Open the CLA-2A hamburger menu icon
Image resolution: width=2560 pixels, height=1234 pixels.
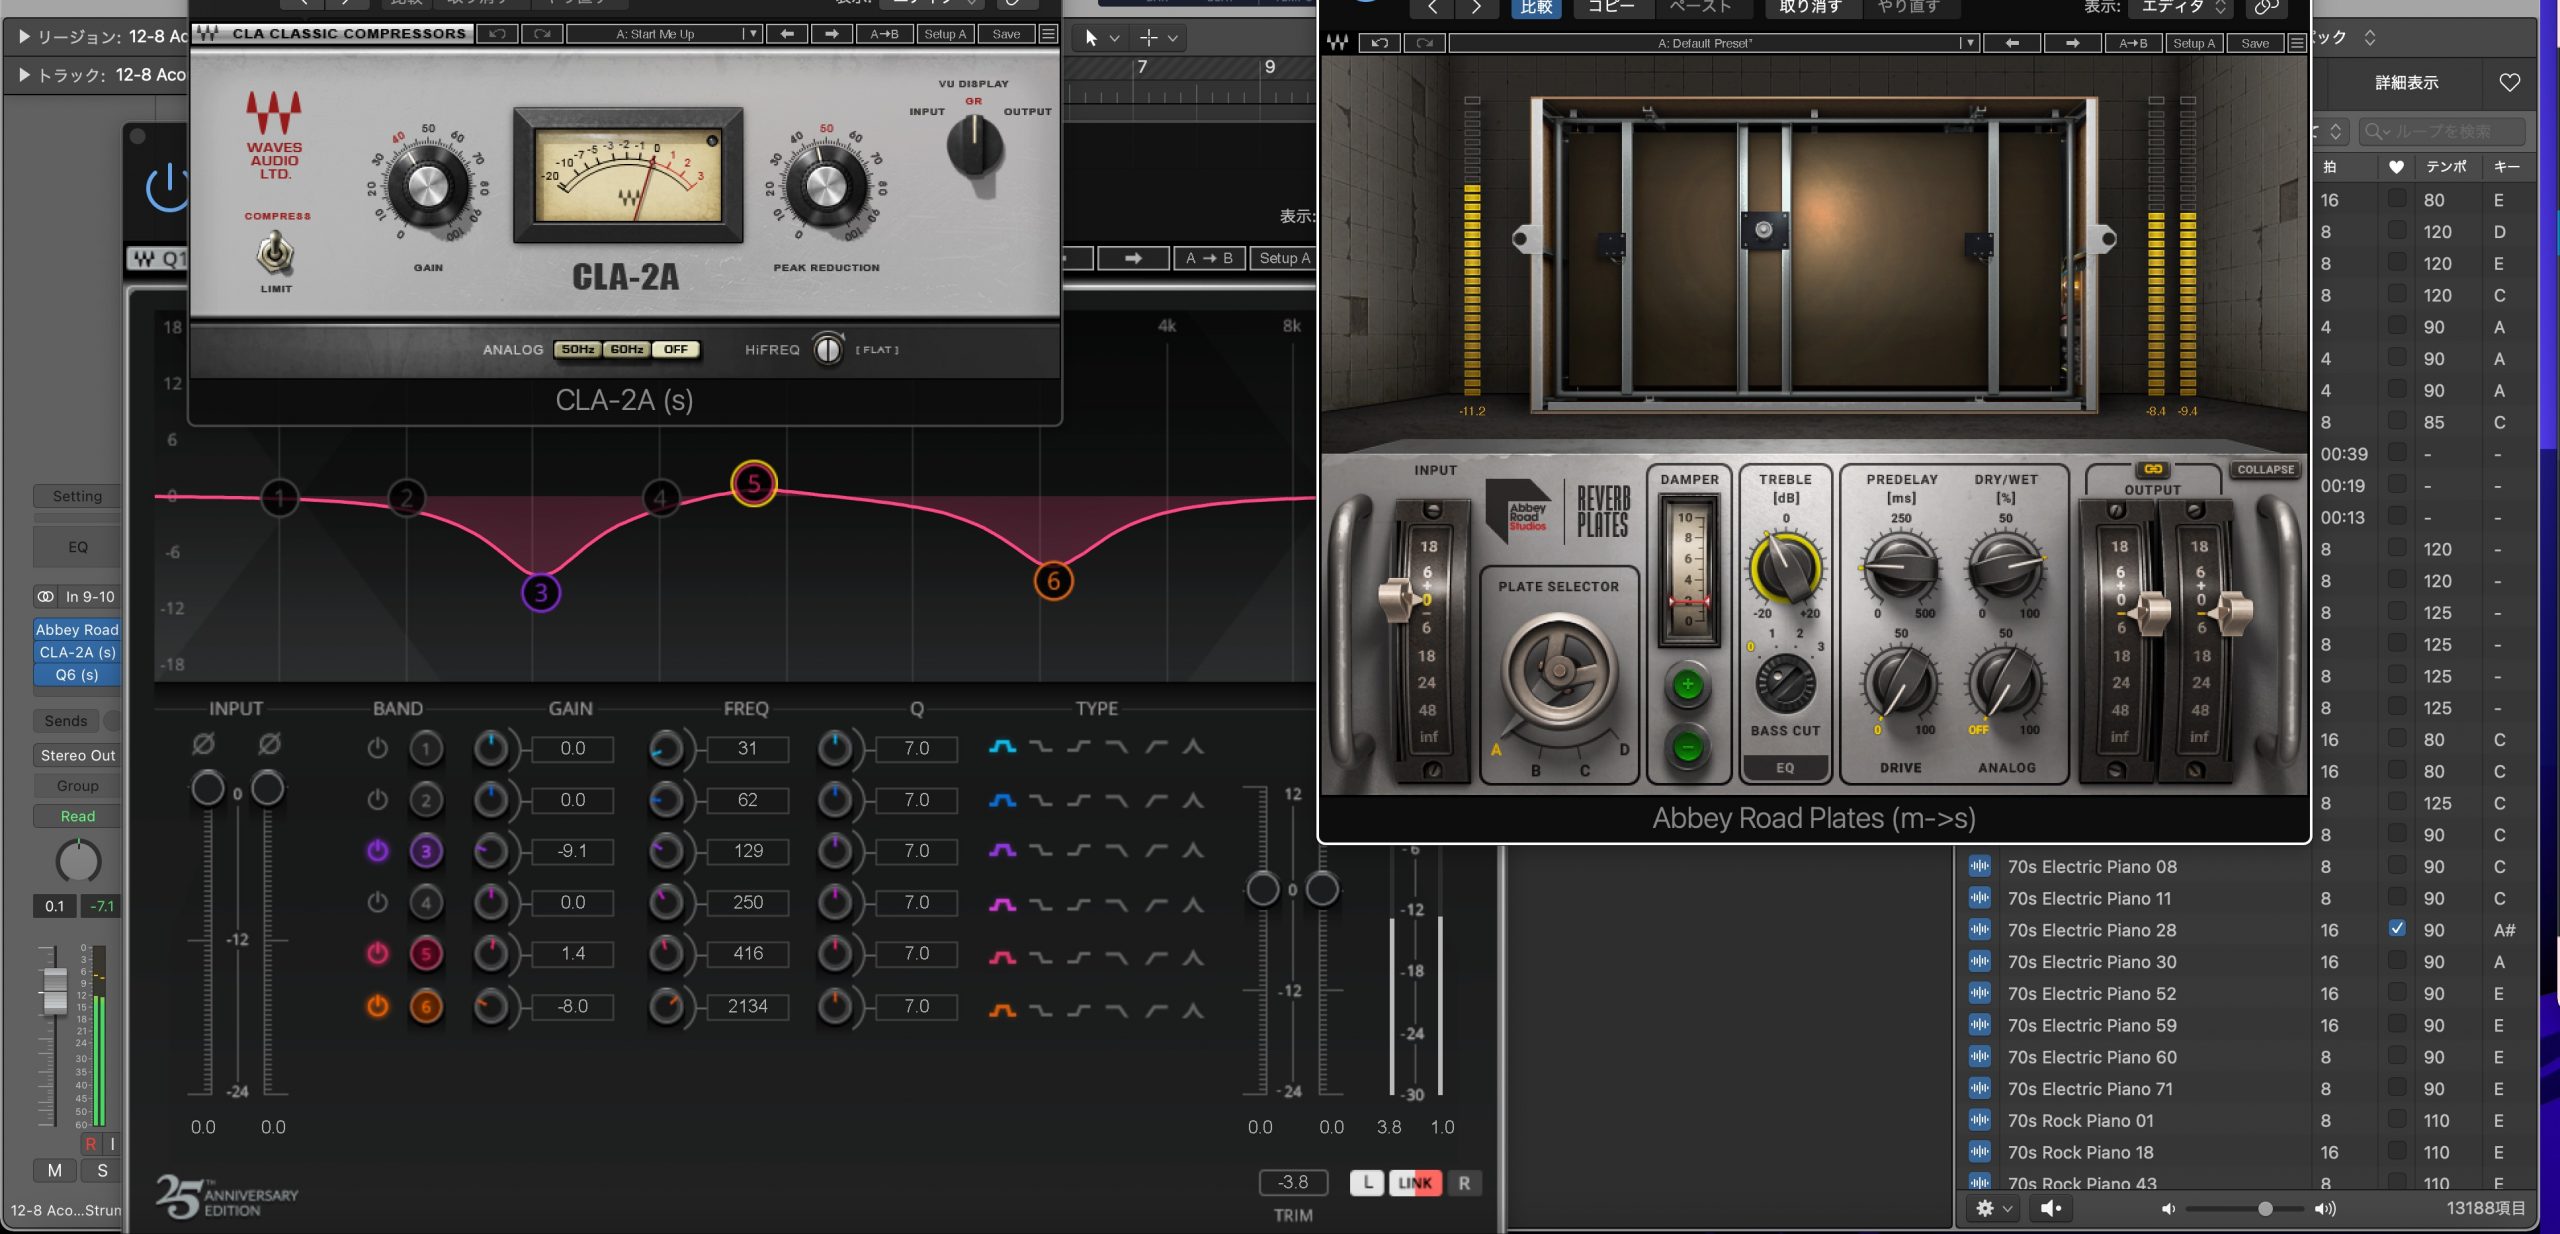click(1048, 34)
